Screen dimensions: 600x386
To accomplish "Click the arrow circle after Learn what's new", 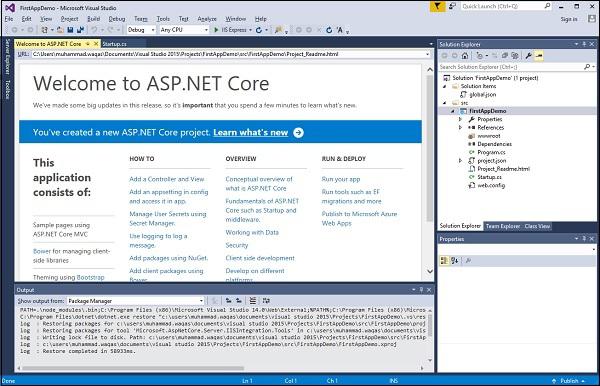I will tap(298, 132).
